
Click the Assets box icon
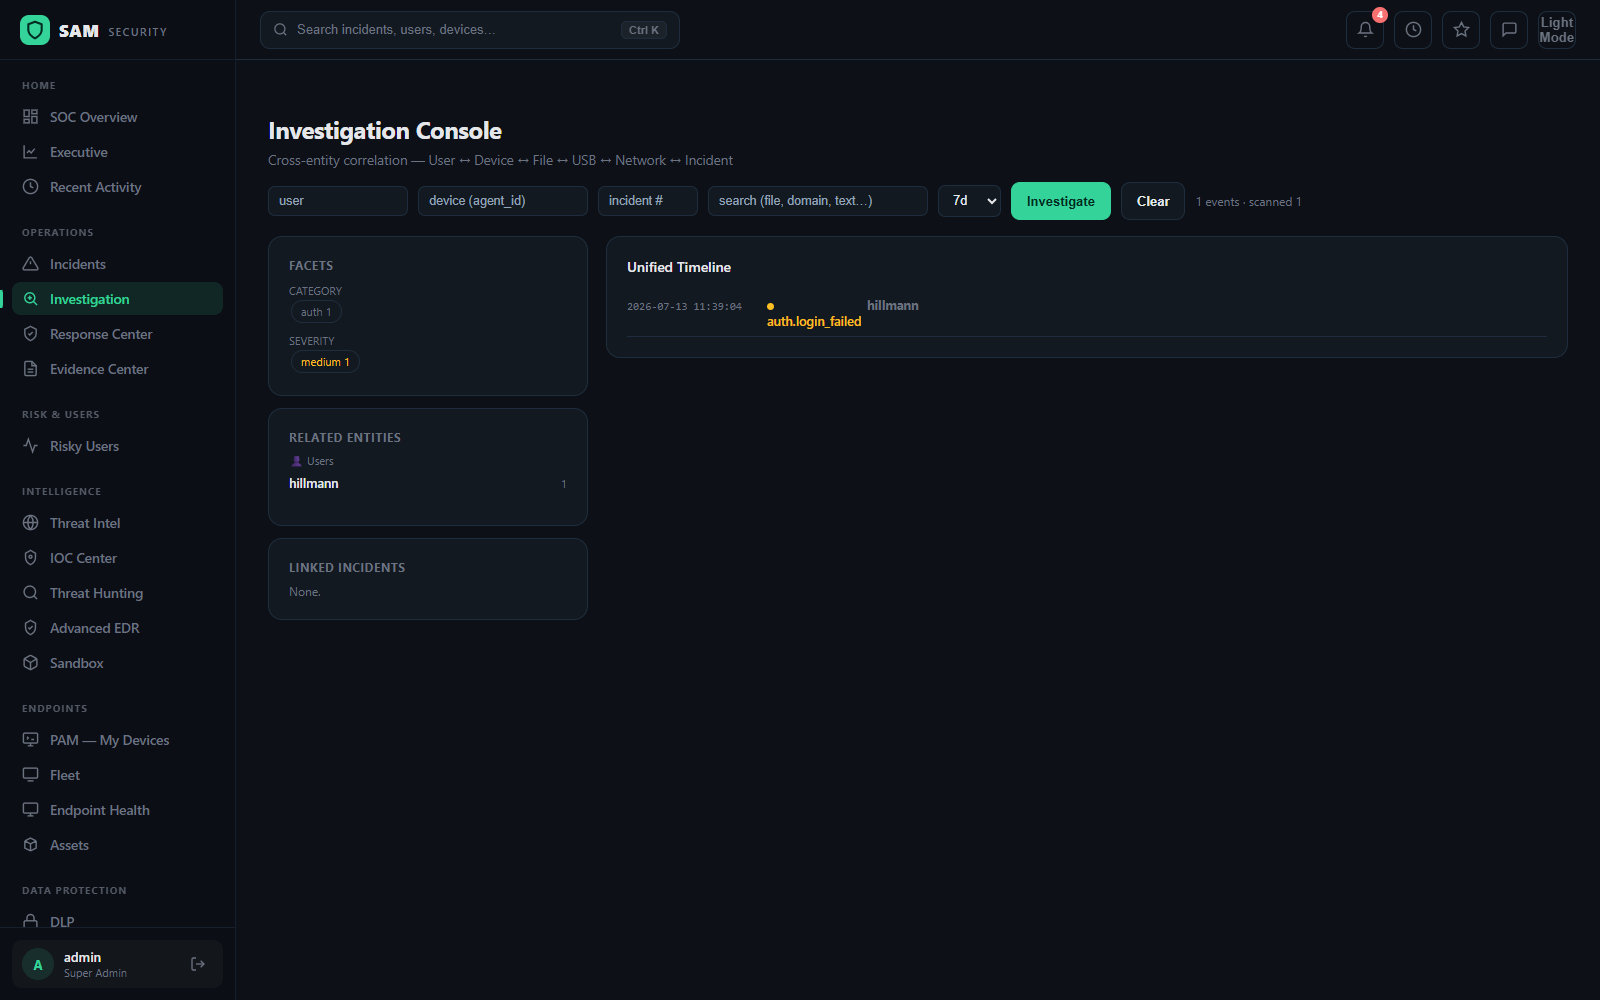coord(31,845)
